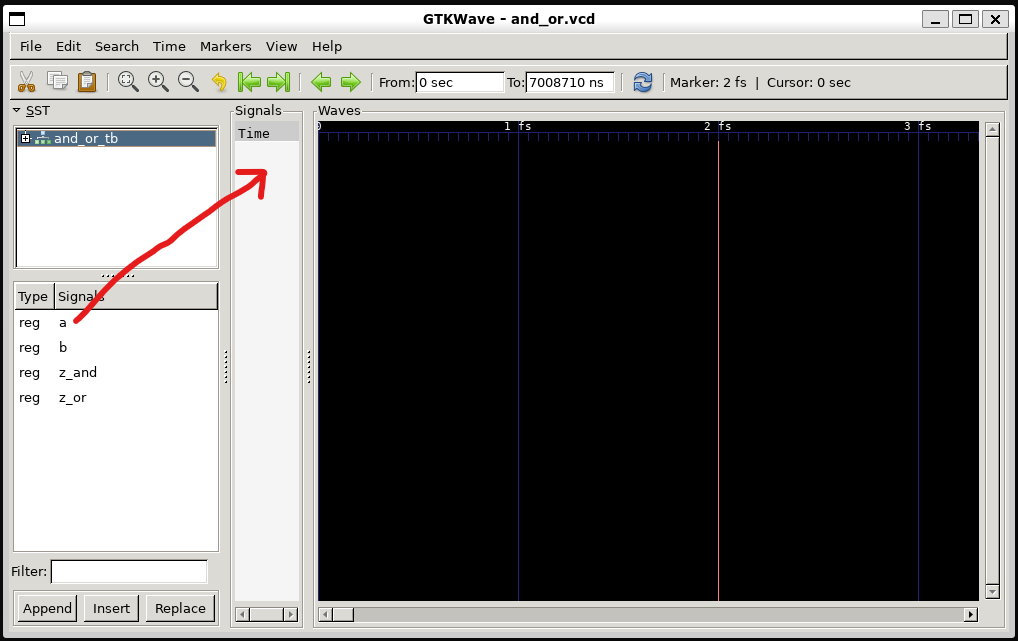This screenshot has width=1018, height=641.
Task: Expand the and_or_tb tree node
Action: 25,138
